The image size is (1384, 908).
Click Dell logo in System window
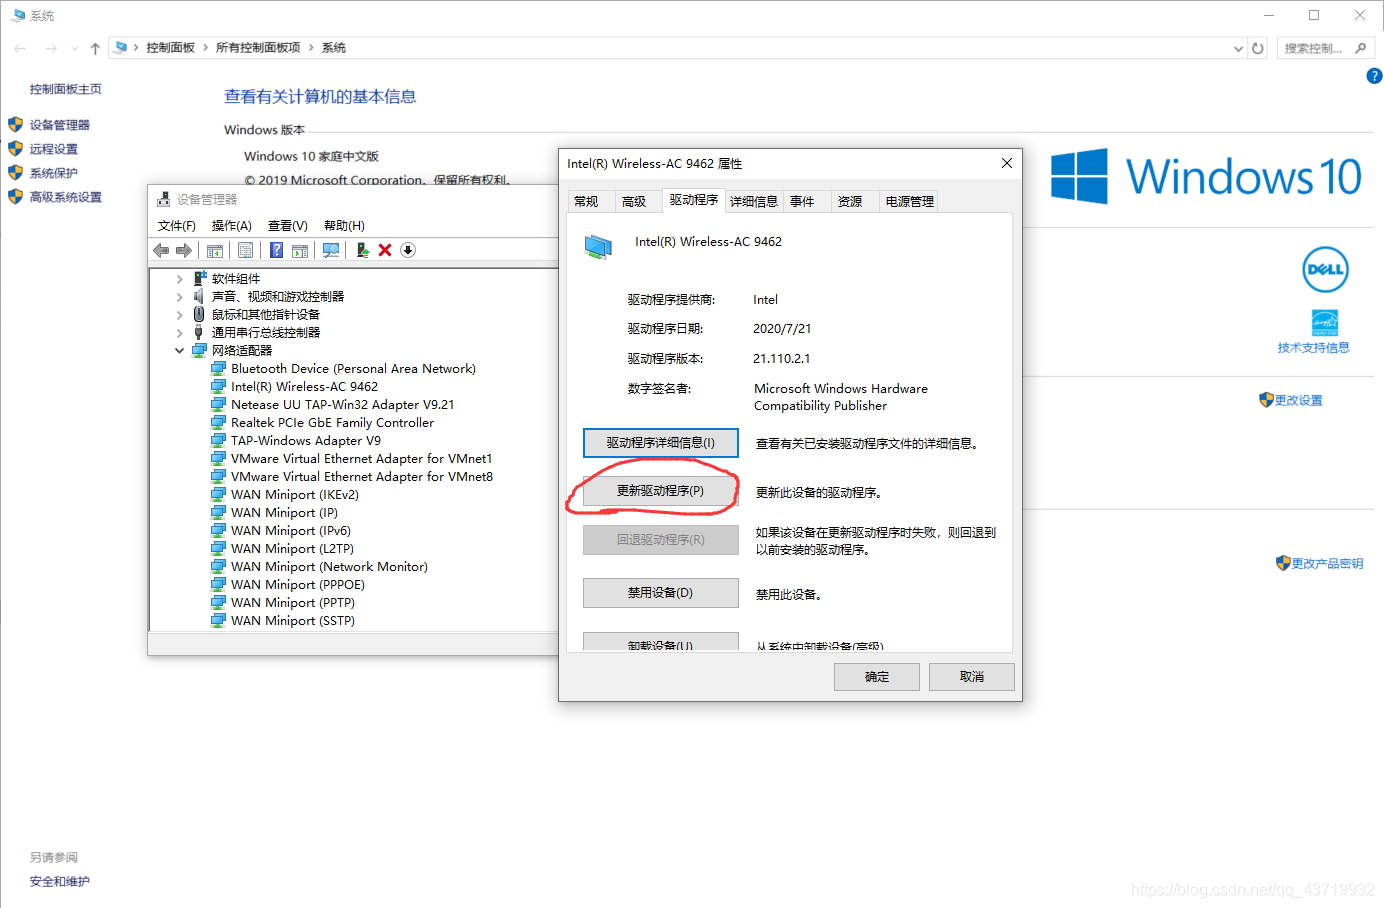pos(1325,270)
